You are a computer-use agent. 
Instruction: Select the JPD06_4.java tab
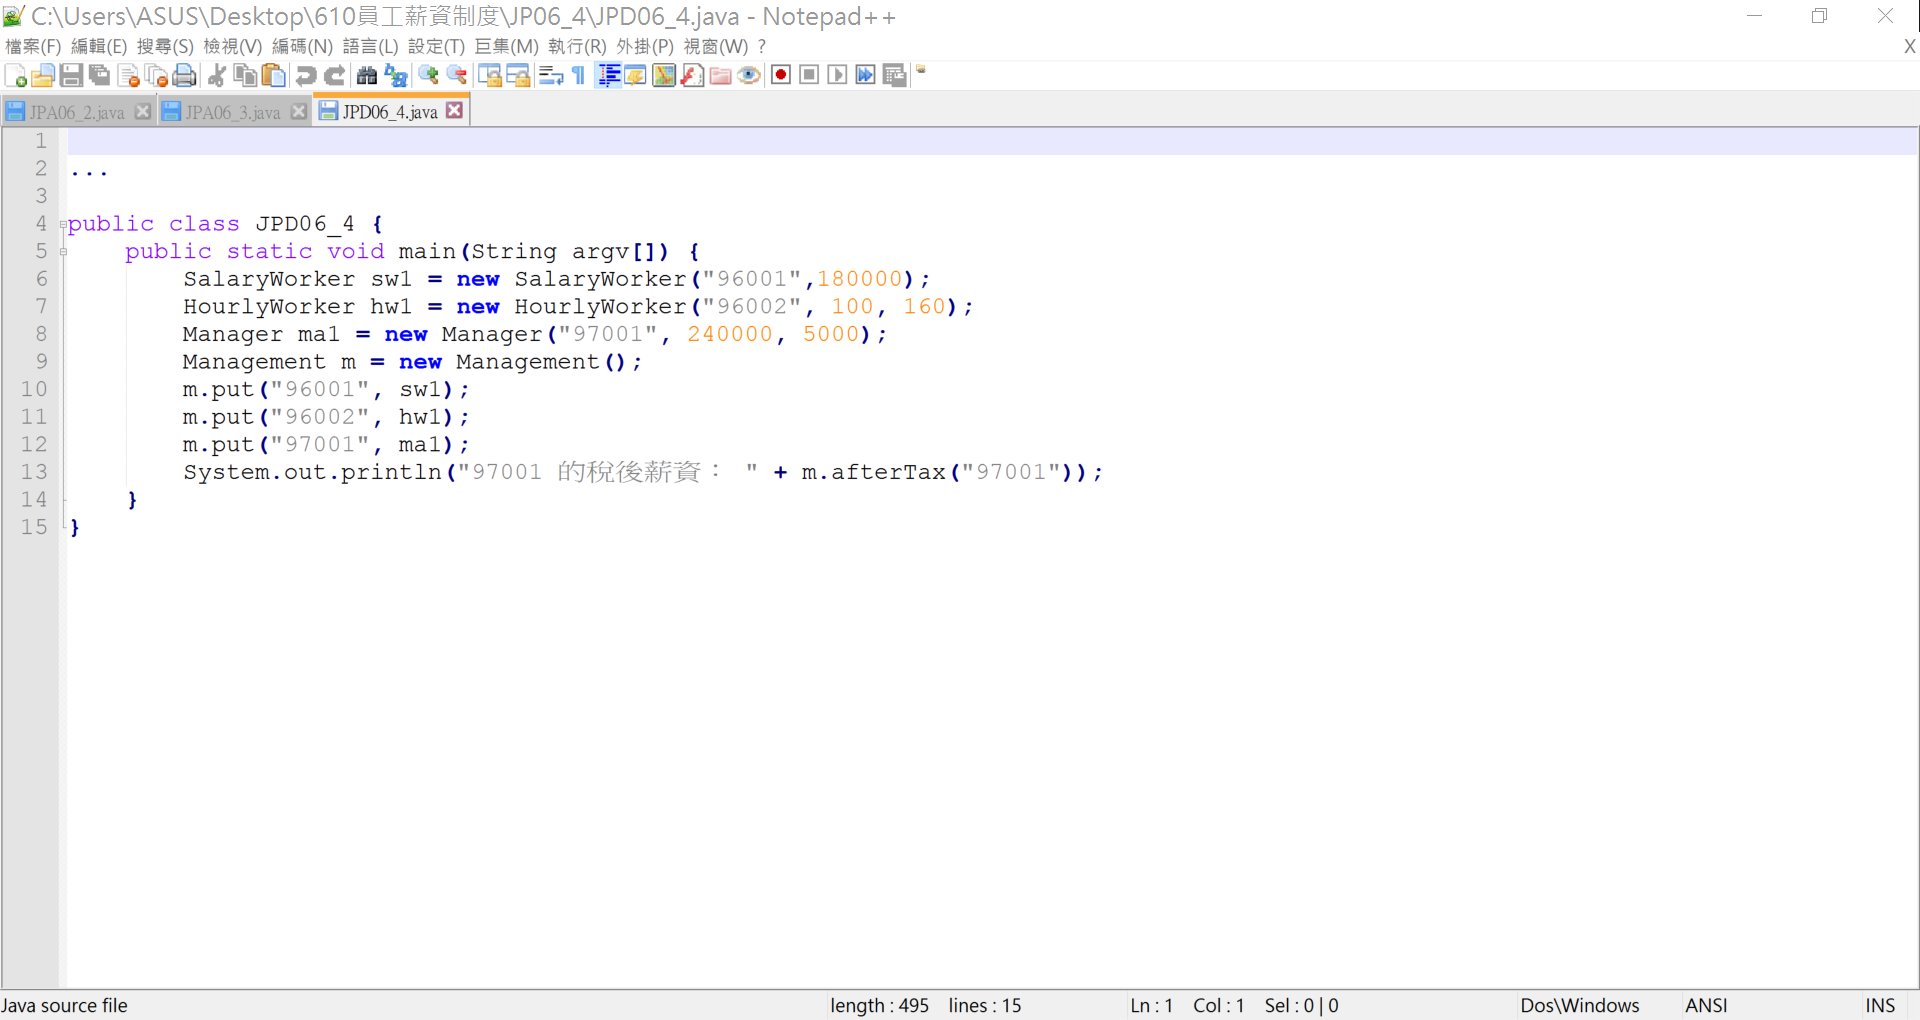pos(389,112)
